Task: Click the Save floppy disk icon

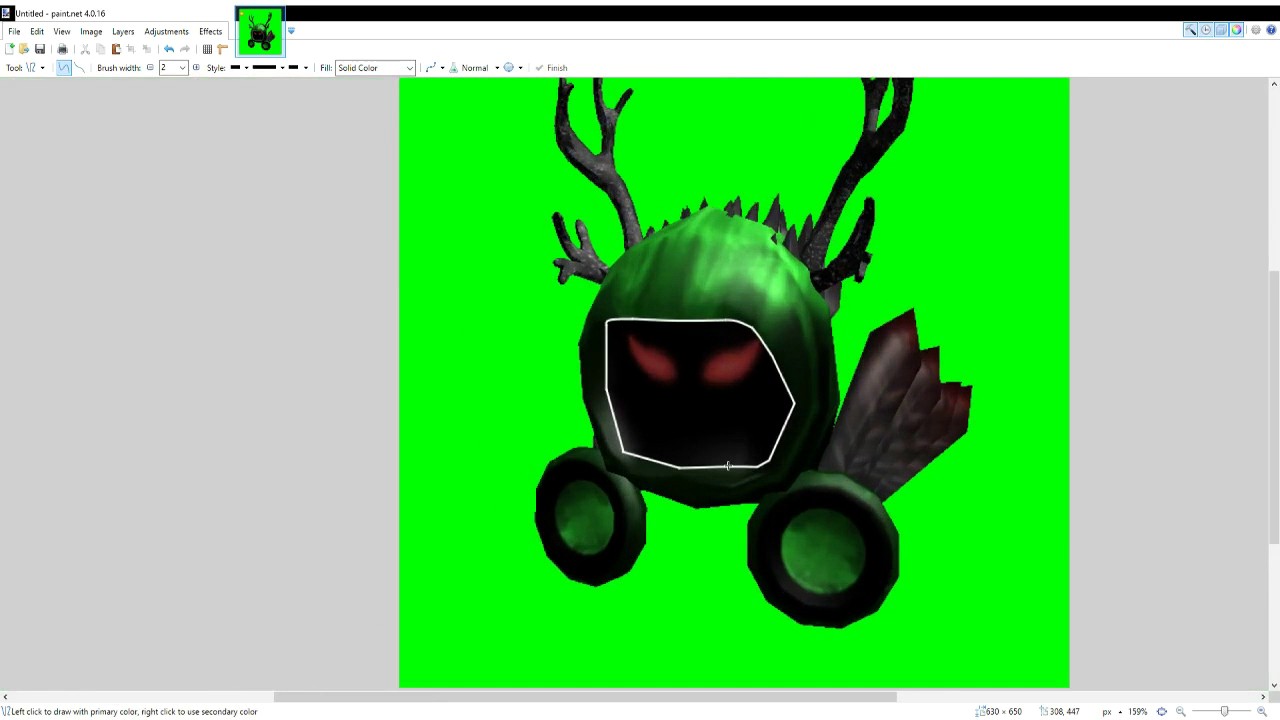Action: point(40,49)
